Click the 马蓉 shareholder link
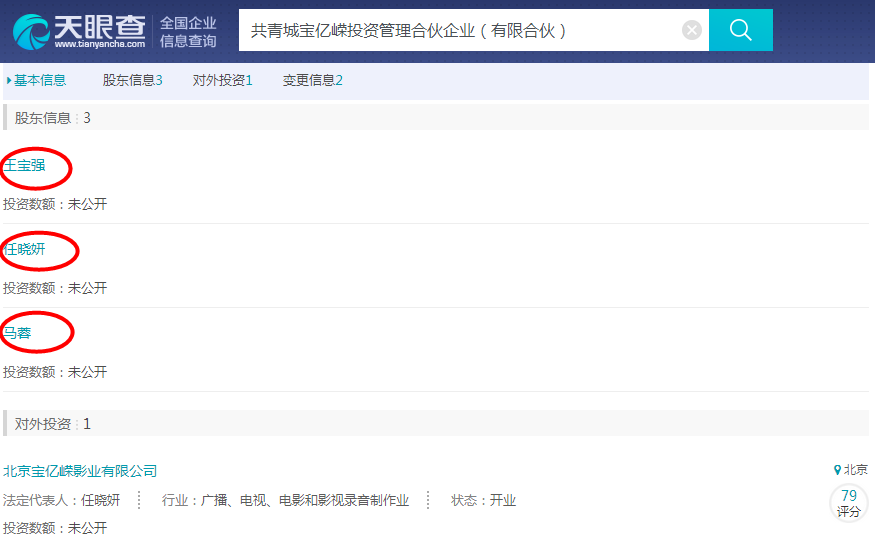This screenshot has height=538, width=875. tap(17, 333)
